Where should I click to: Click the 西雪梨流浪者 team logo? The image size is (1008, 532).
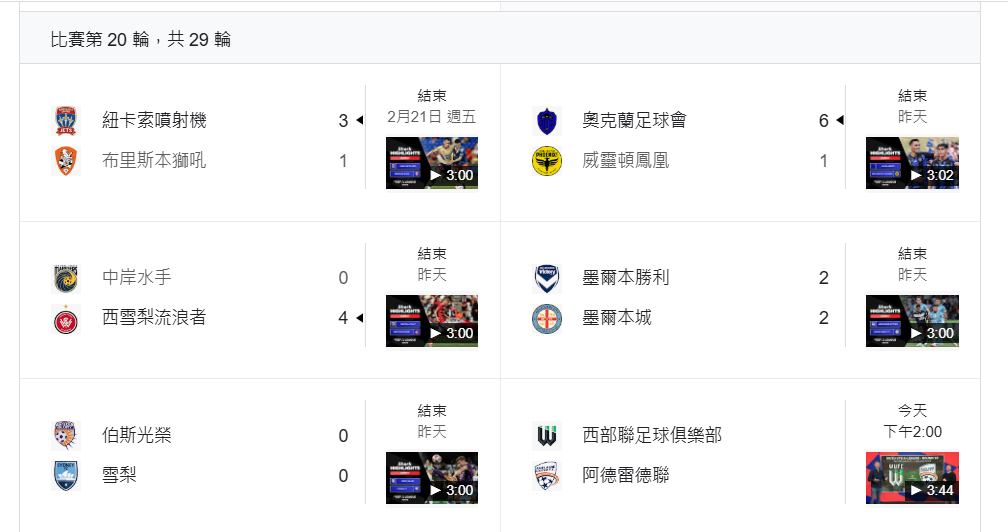pyautogui.click(x=66, y=318)
